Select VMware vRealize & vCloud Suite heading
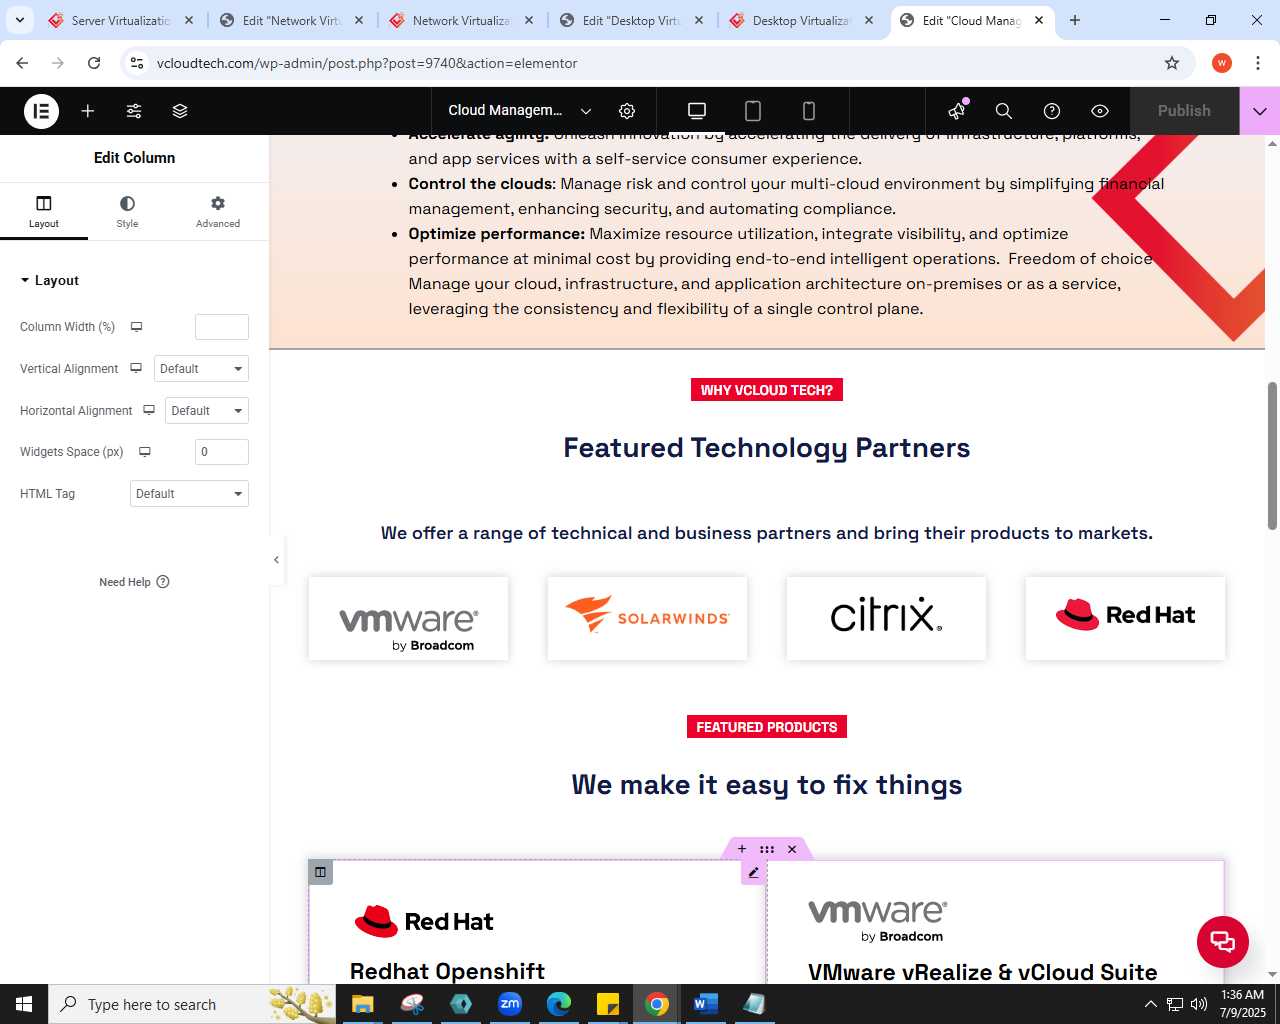The height and width of the screenshot is (1024, 1280). 982,972
